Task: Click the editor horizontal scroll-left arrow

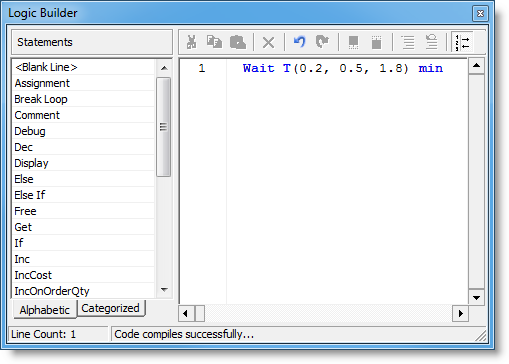Action: click(x=186, y=313)
